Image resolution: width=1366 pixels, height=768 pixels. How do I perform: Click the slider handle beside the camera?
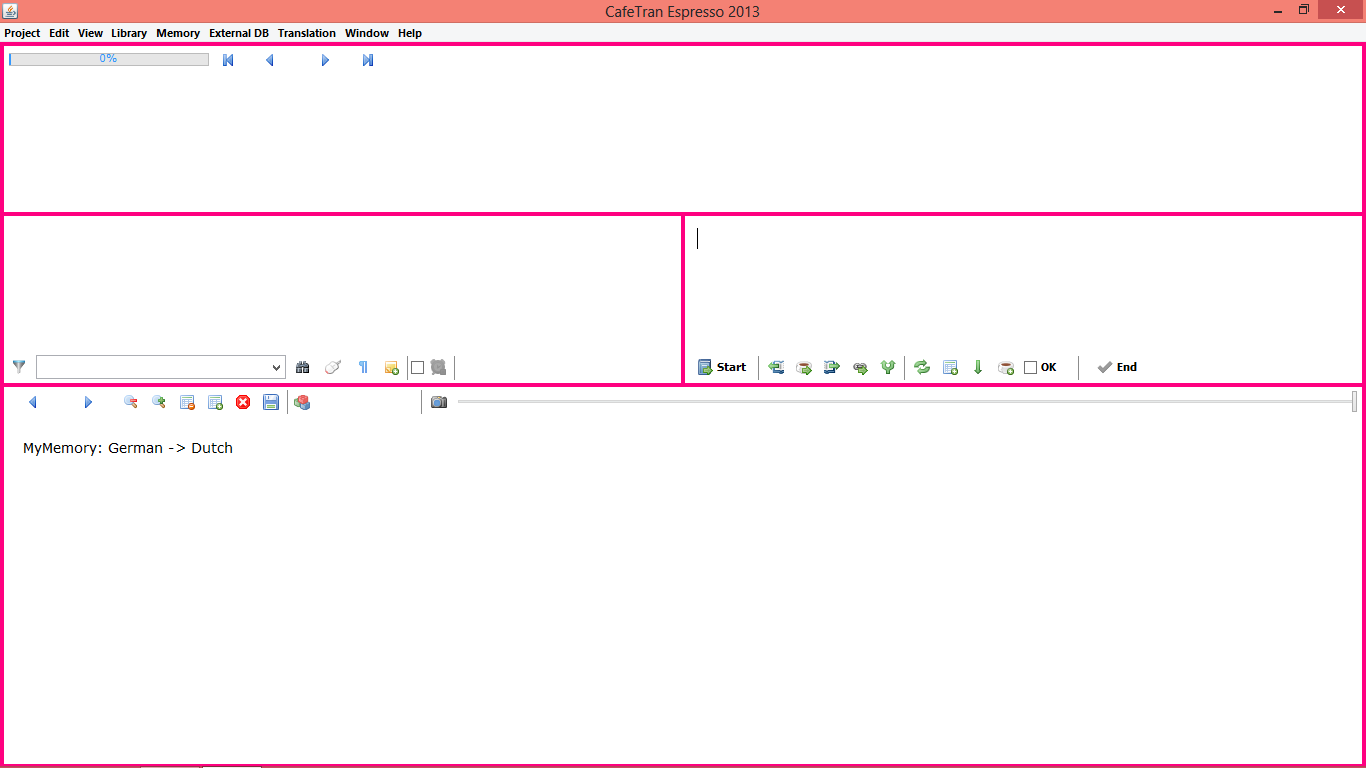click(1354, 401)
